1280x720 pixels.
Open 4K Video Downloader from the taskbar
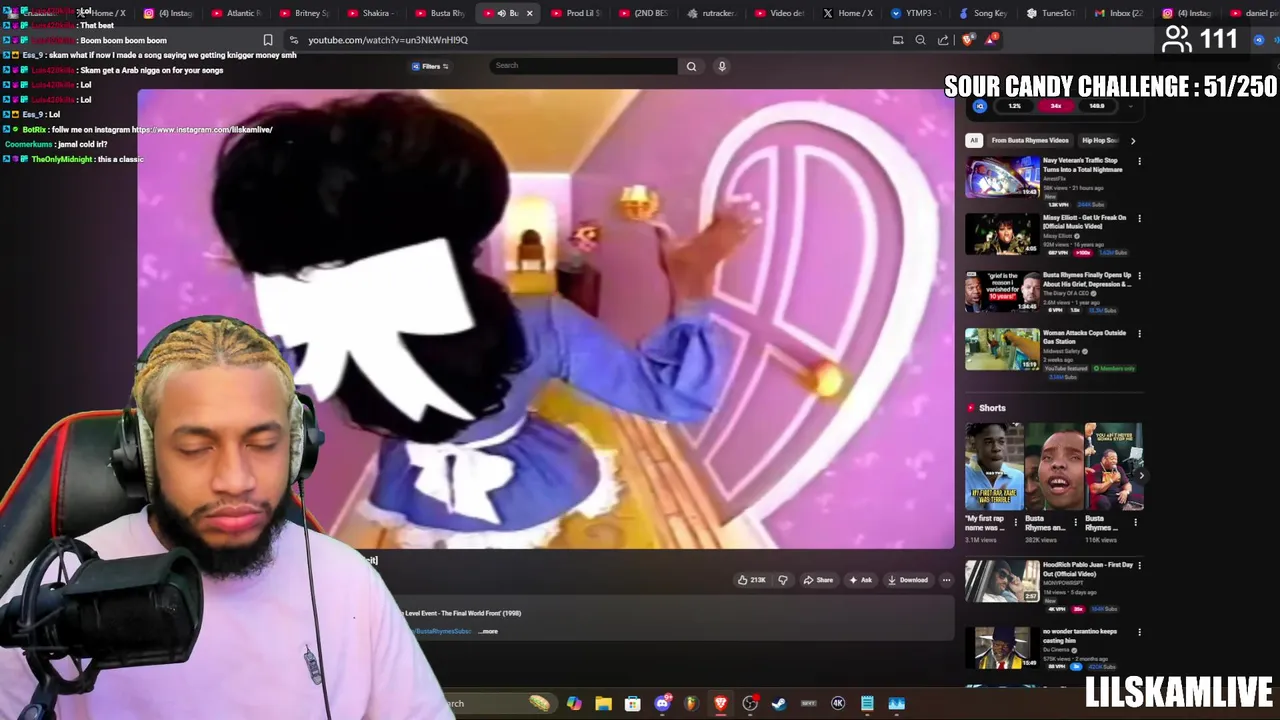point(838,704)
